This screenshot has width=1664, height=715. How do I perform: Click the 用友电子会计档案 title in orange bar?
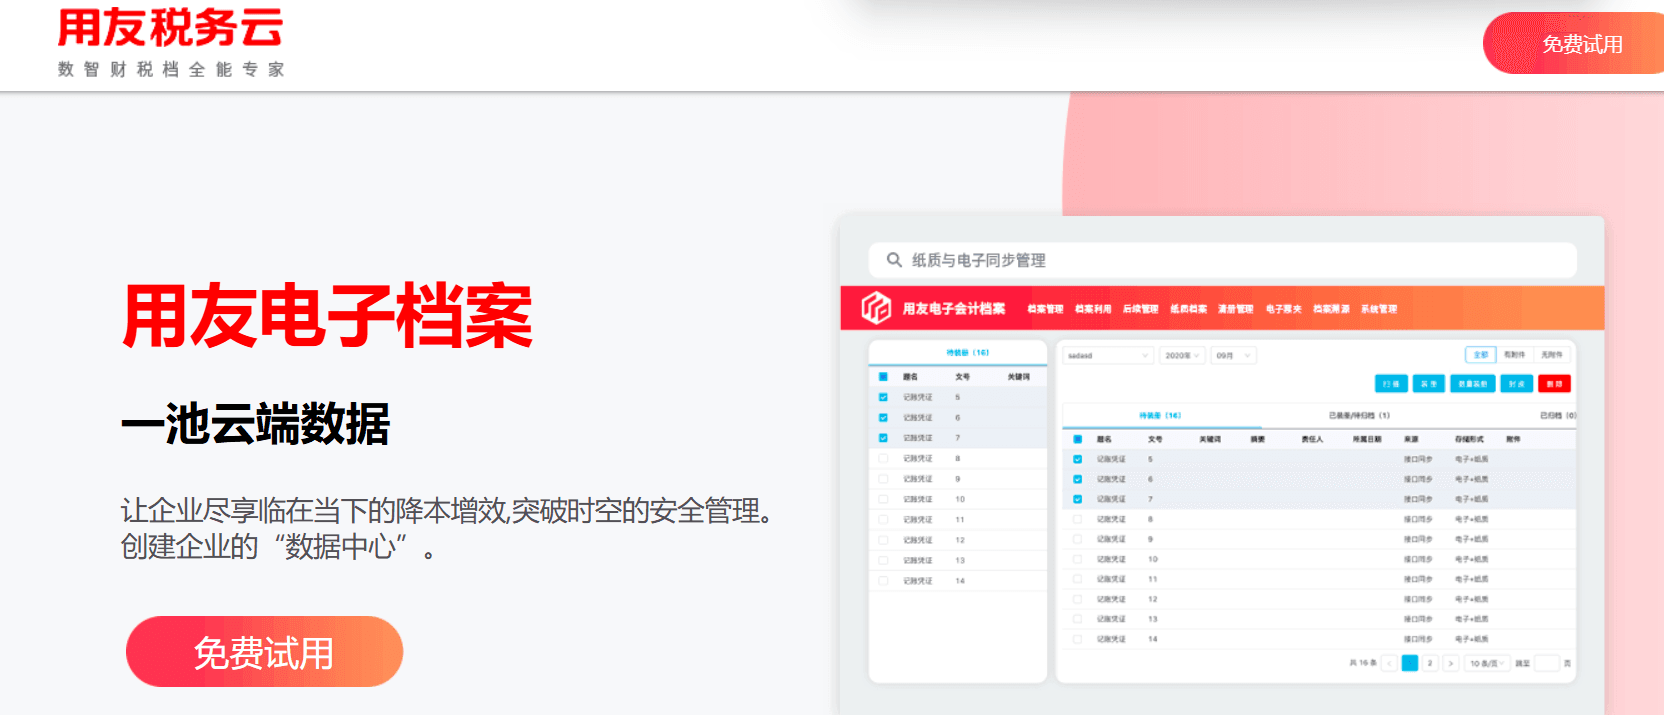954,309
